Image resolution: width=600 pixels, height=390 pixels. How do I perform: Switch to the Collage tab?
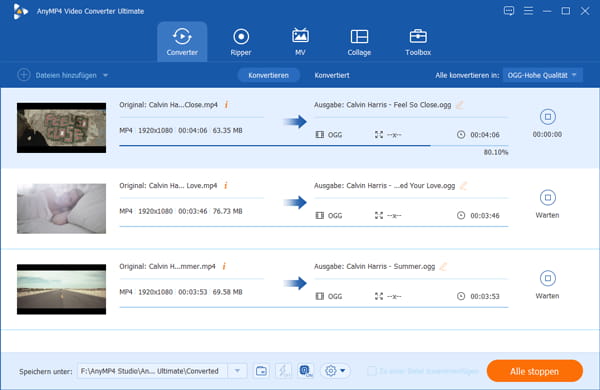pyautogui.click(x=359, y=42)
